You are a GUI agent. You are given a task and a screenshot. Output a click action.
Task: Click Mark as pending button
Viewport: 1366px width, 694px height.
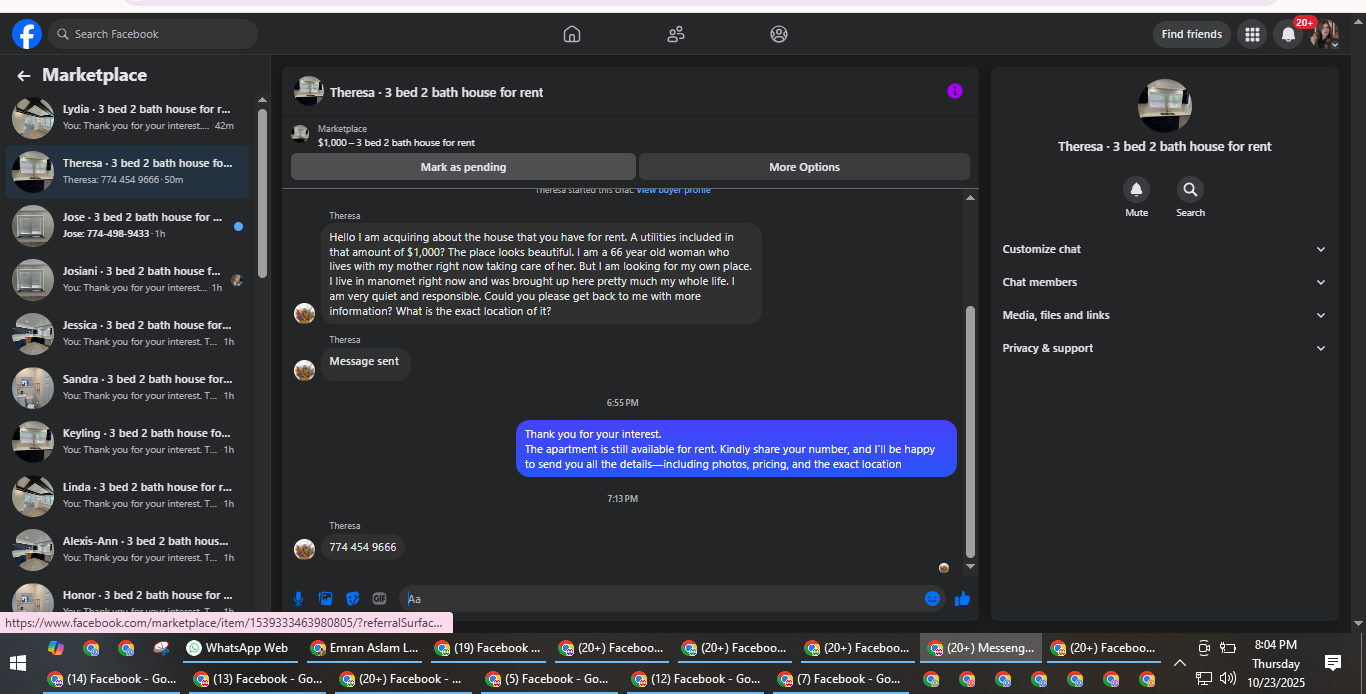[x=463, y=167]
